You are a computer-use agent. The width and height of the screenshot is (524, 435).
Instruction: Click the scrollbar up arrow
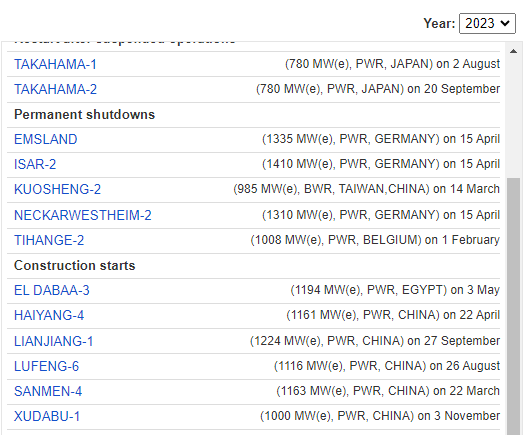pyautogui.click(x=514, y=51)
